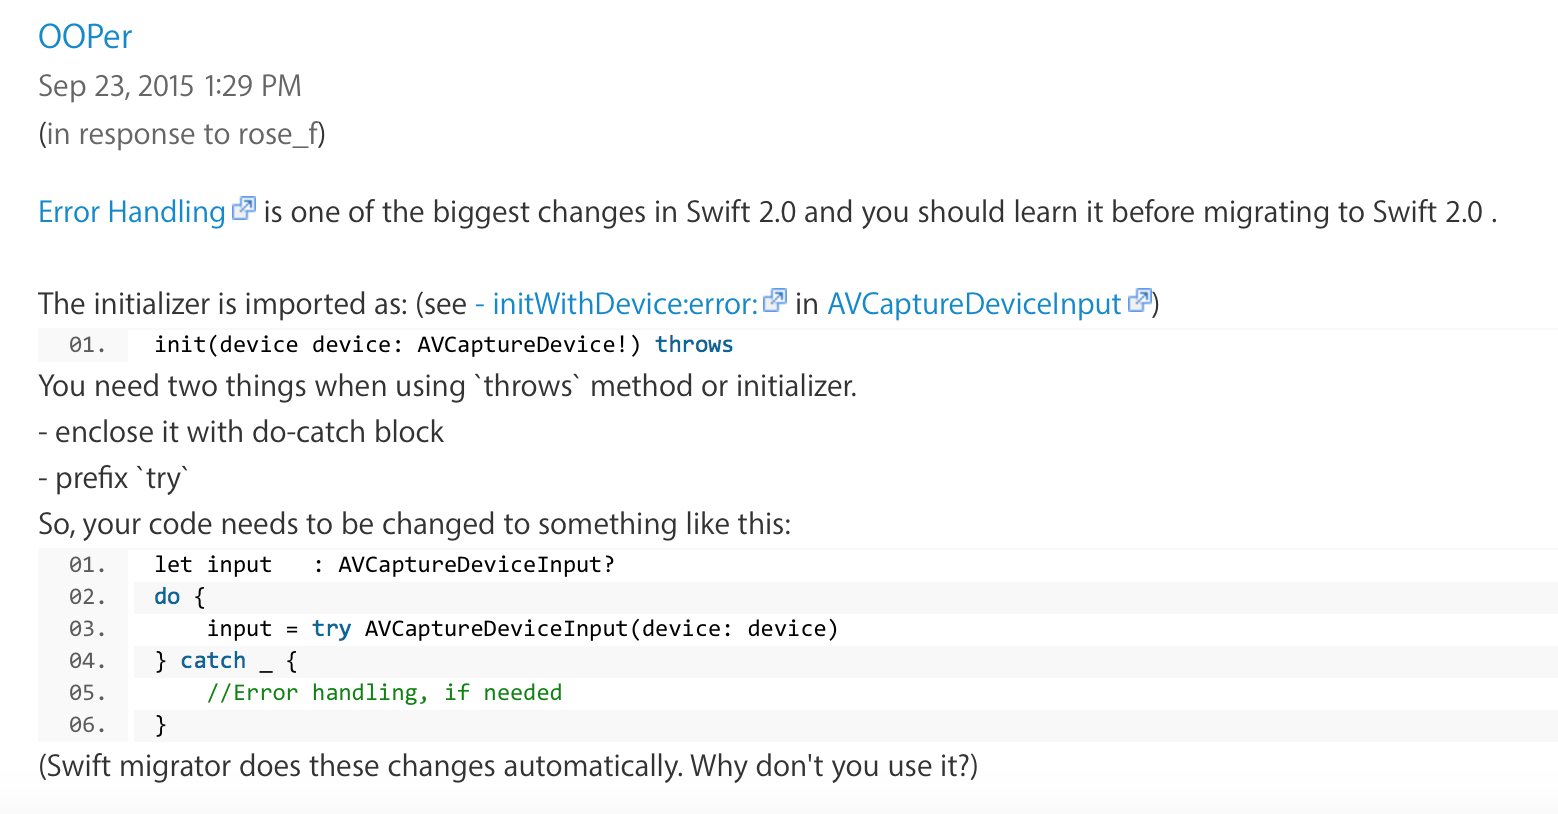The width and height of the screenshot is (1558, 814).
Task: Click external-link icon next to AVCaptureDeviceInput
Action: coord(1140,301)
